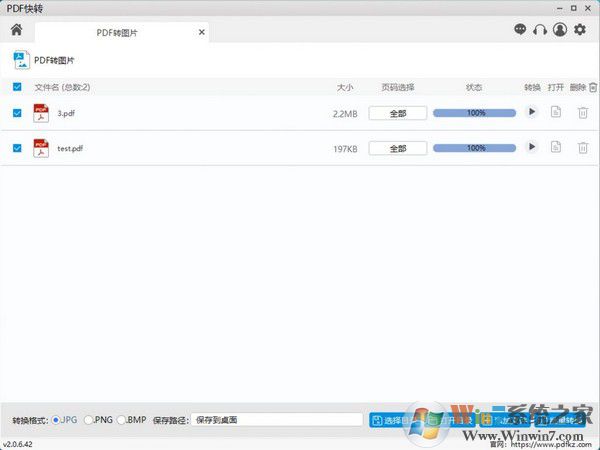Click the PDF转图片 page heading icon
This screenshot has width=600, height=450.
21,60
